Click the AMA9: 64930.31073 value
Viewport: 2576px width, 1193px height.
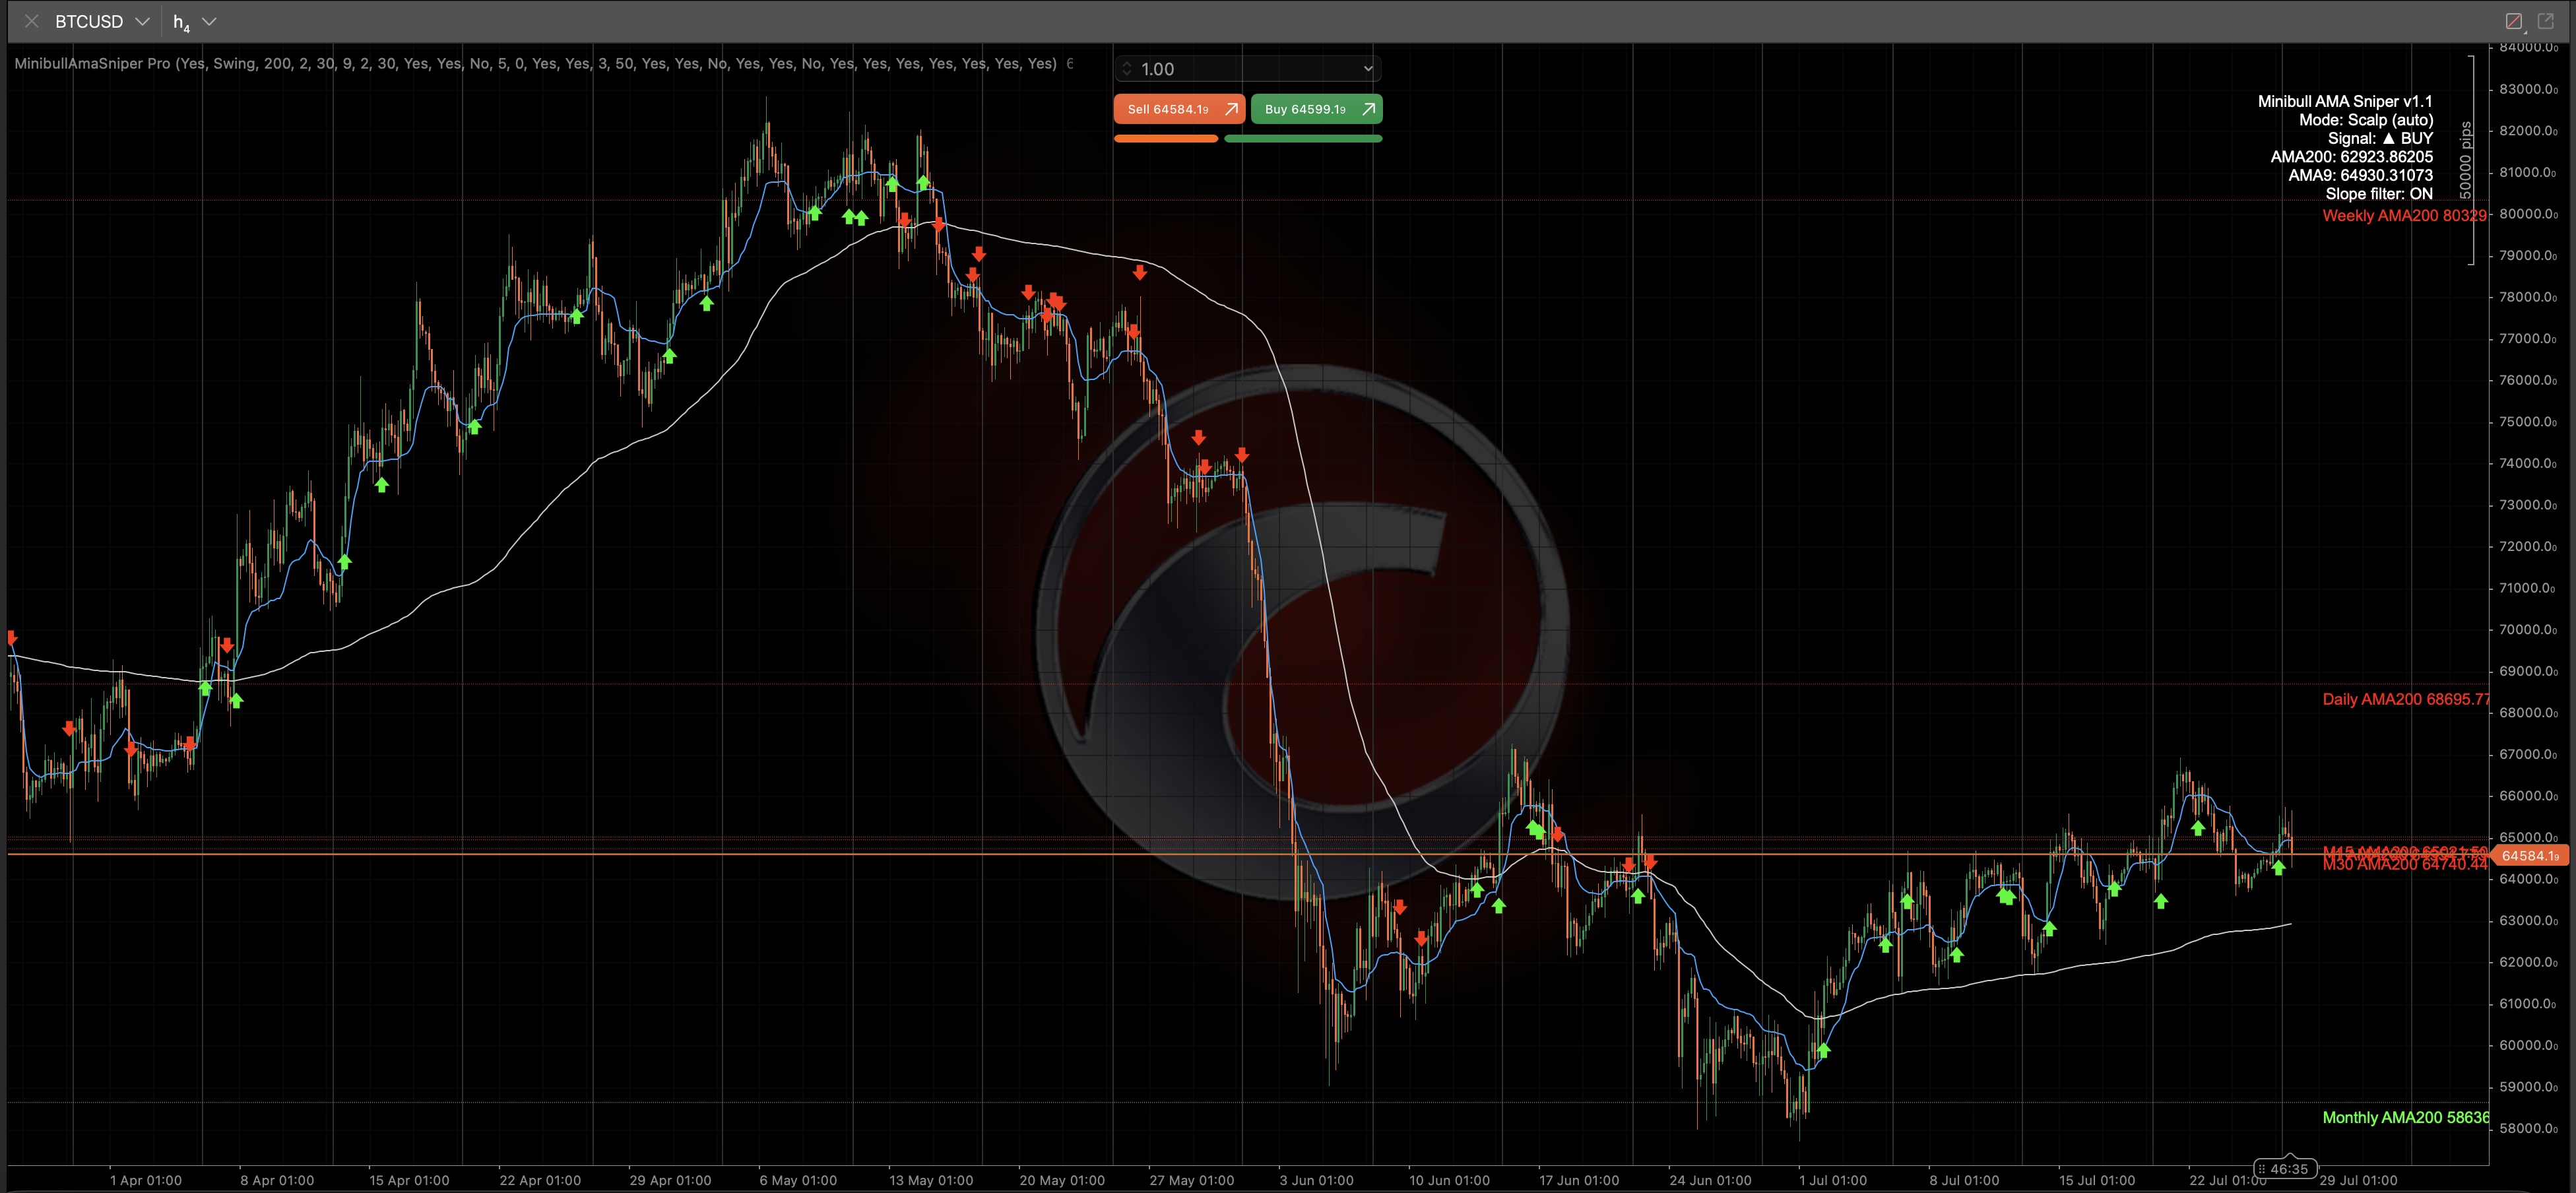point(2360,175)
